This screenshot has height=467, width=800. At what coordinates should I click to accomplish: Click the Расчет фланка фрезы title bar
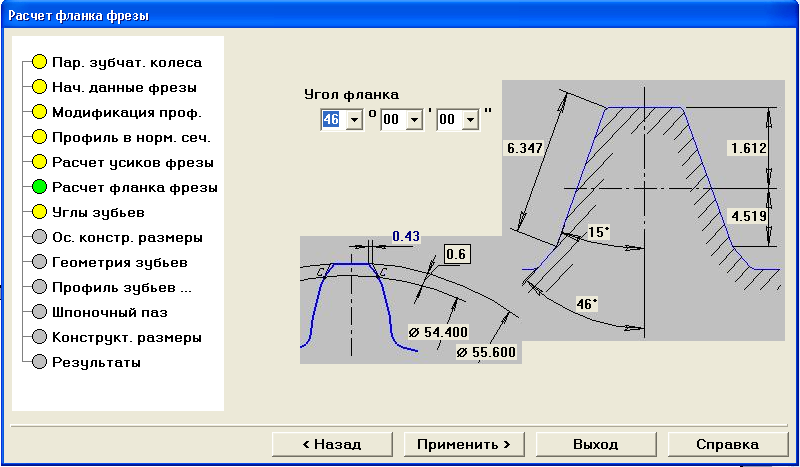[x=400, y=15]
